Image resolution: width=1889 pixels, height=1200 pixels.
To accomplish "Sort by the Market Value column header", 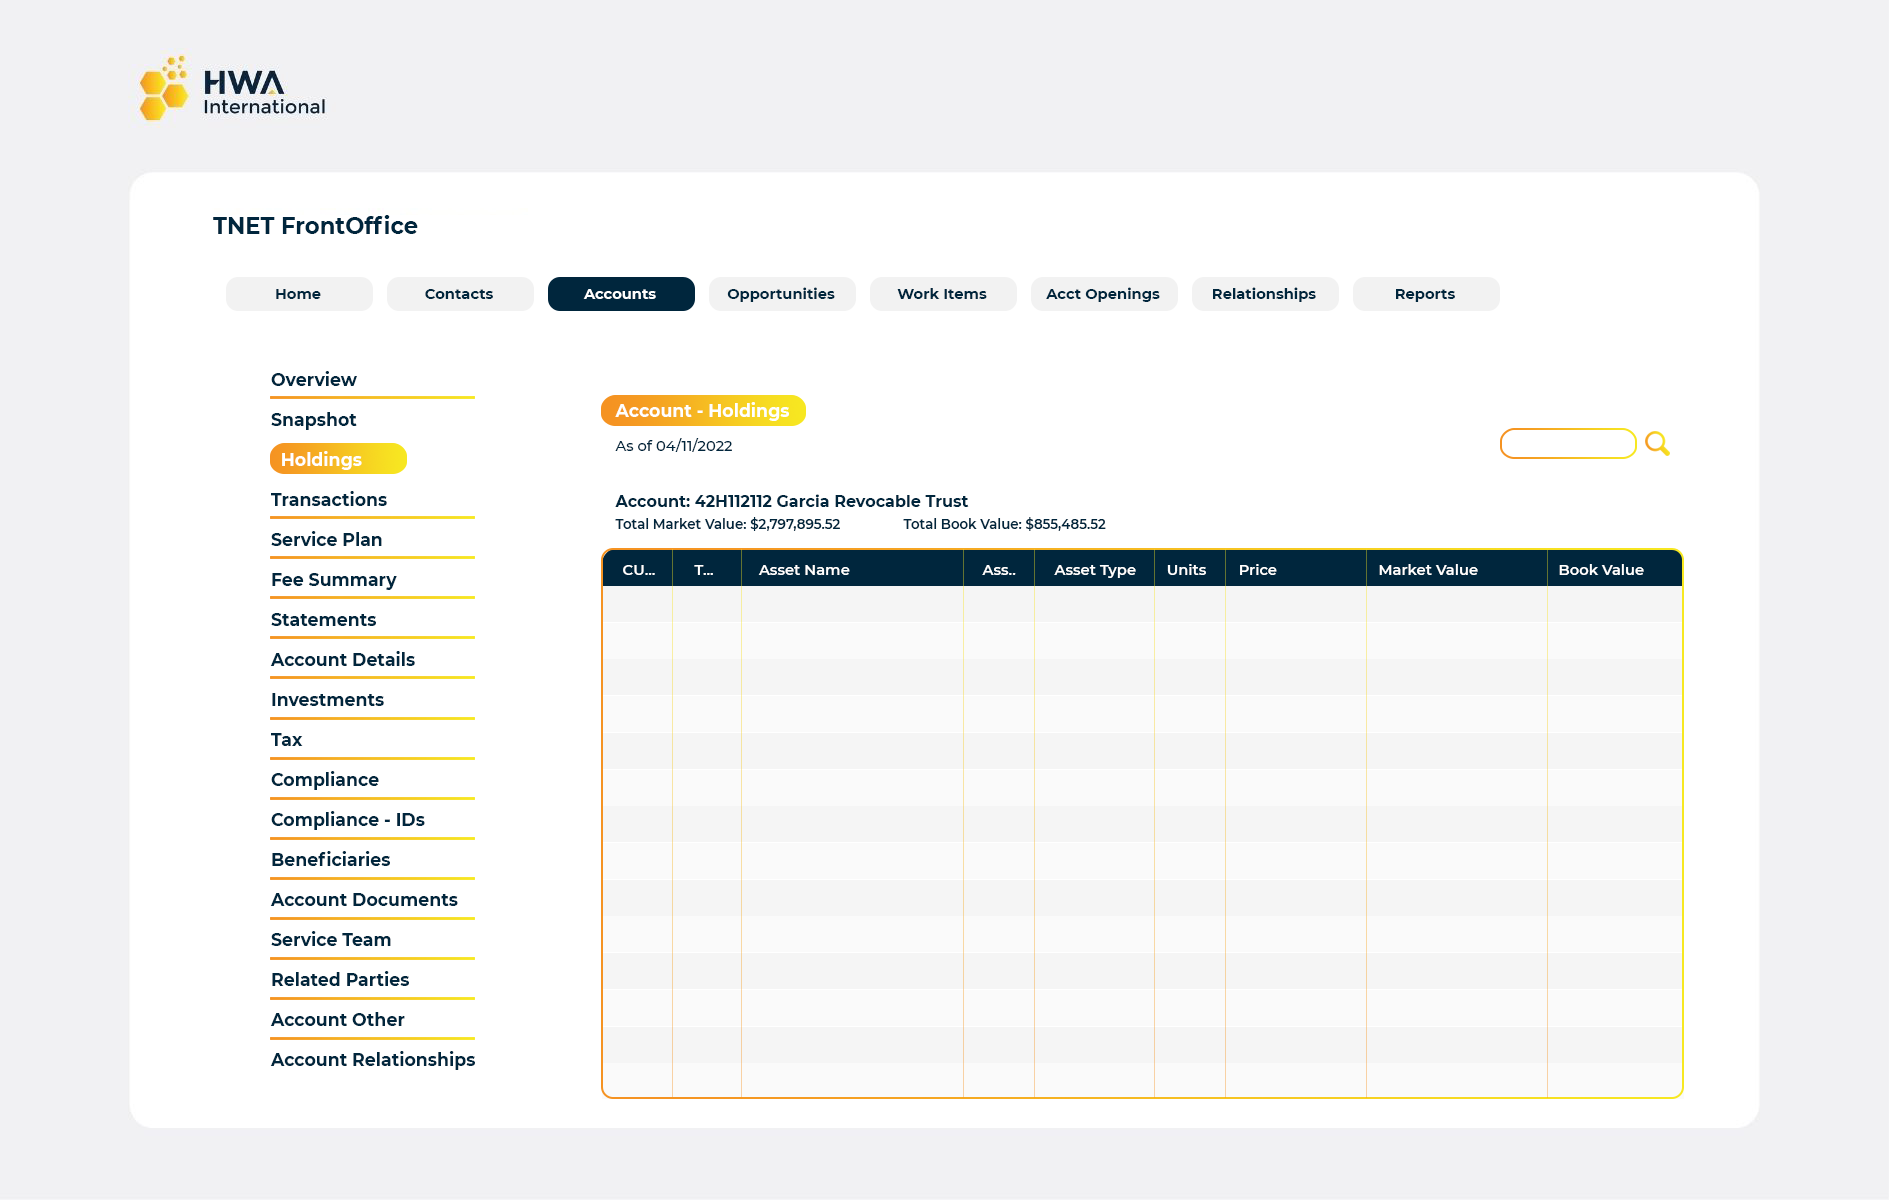I will 1428,569.
